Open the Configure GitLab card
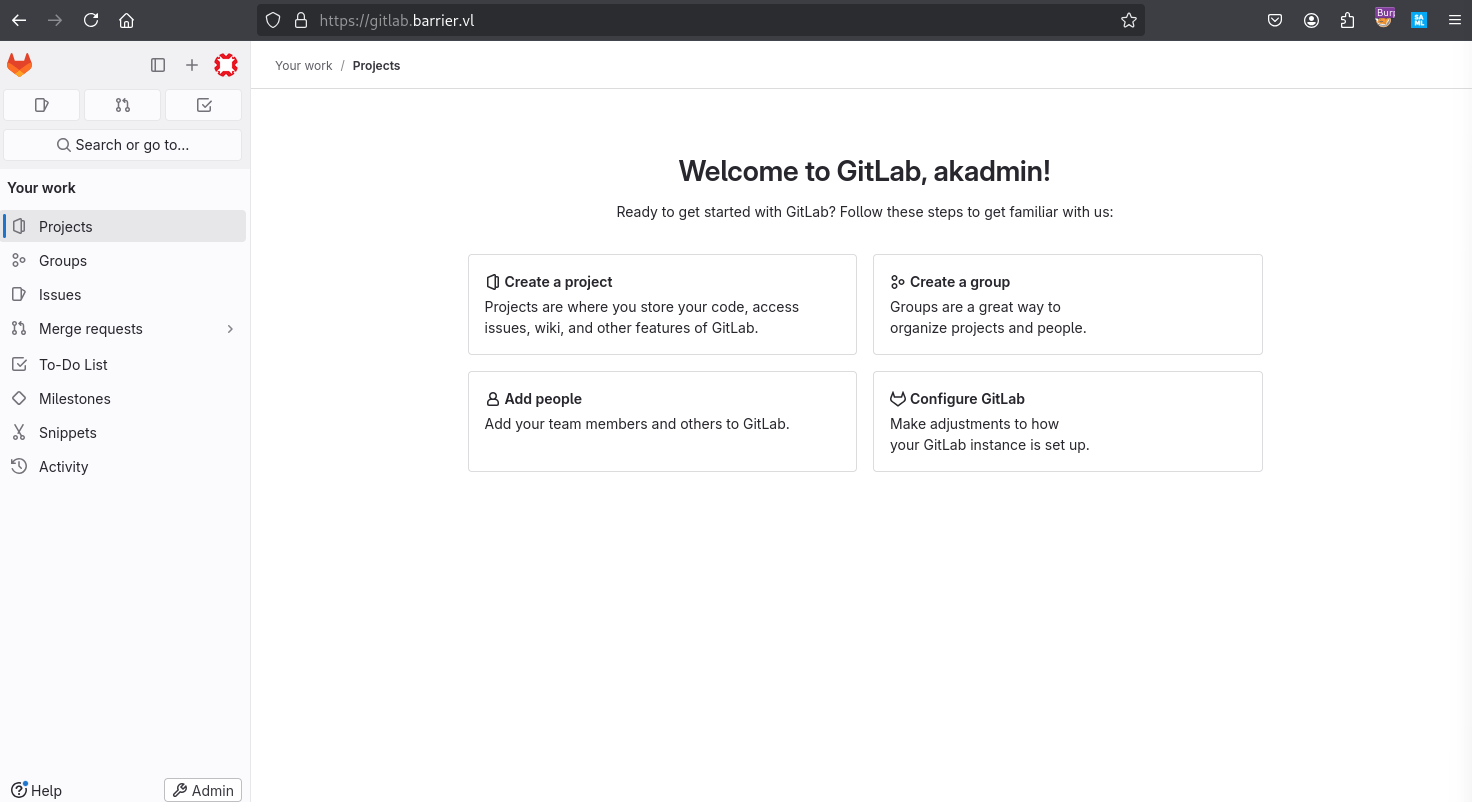This screenshot has height=802, width=1472. 1067,421
